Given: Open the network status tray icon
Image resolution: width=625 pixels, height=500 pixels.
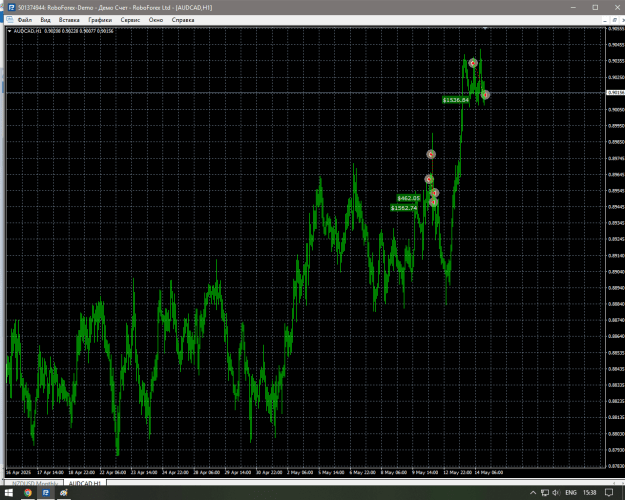Looking at the screenshot, I should (x=545, y=493).
